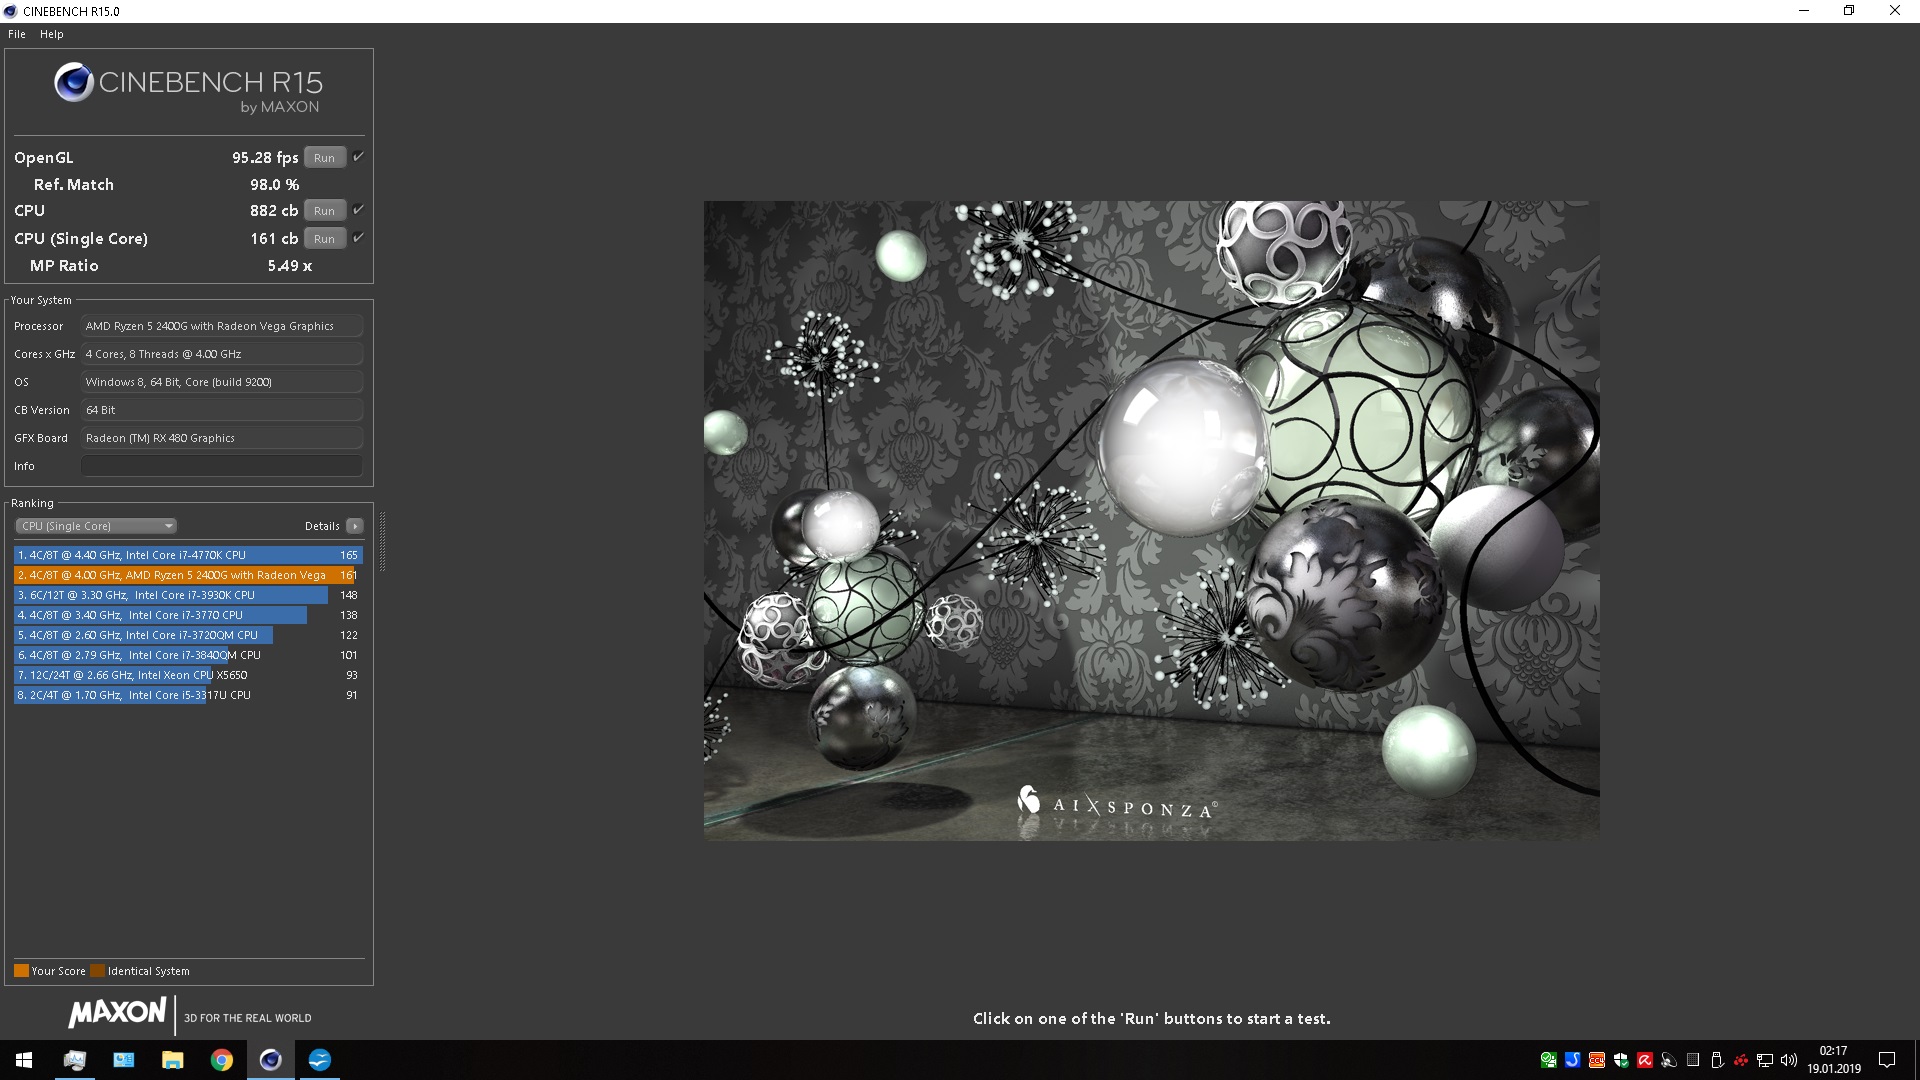Click the Chrome browser icon in taskbar

click(222, 1060)
